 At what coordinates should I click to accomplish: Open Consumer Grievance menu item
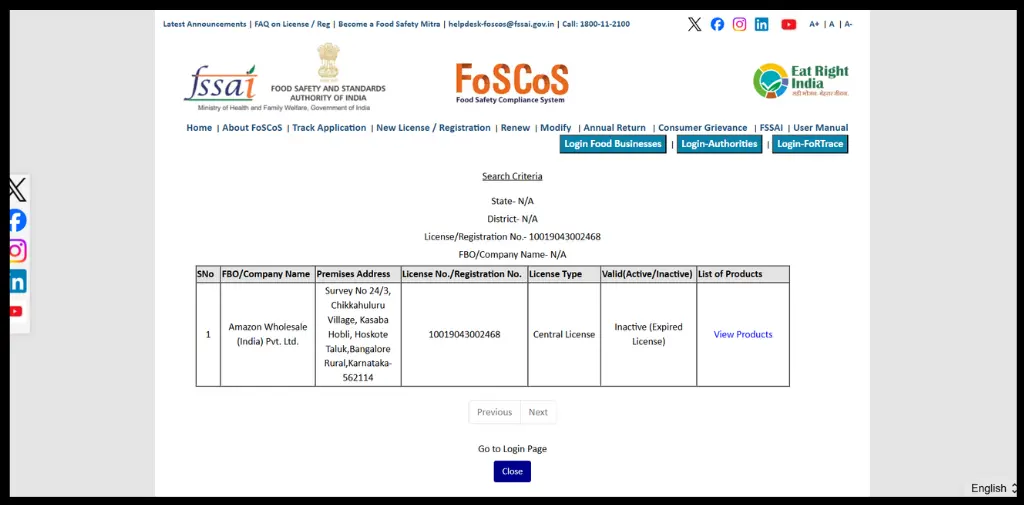703,128
